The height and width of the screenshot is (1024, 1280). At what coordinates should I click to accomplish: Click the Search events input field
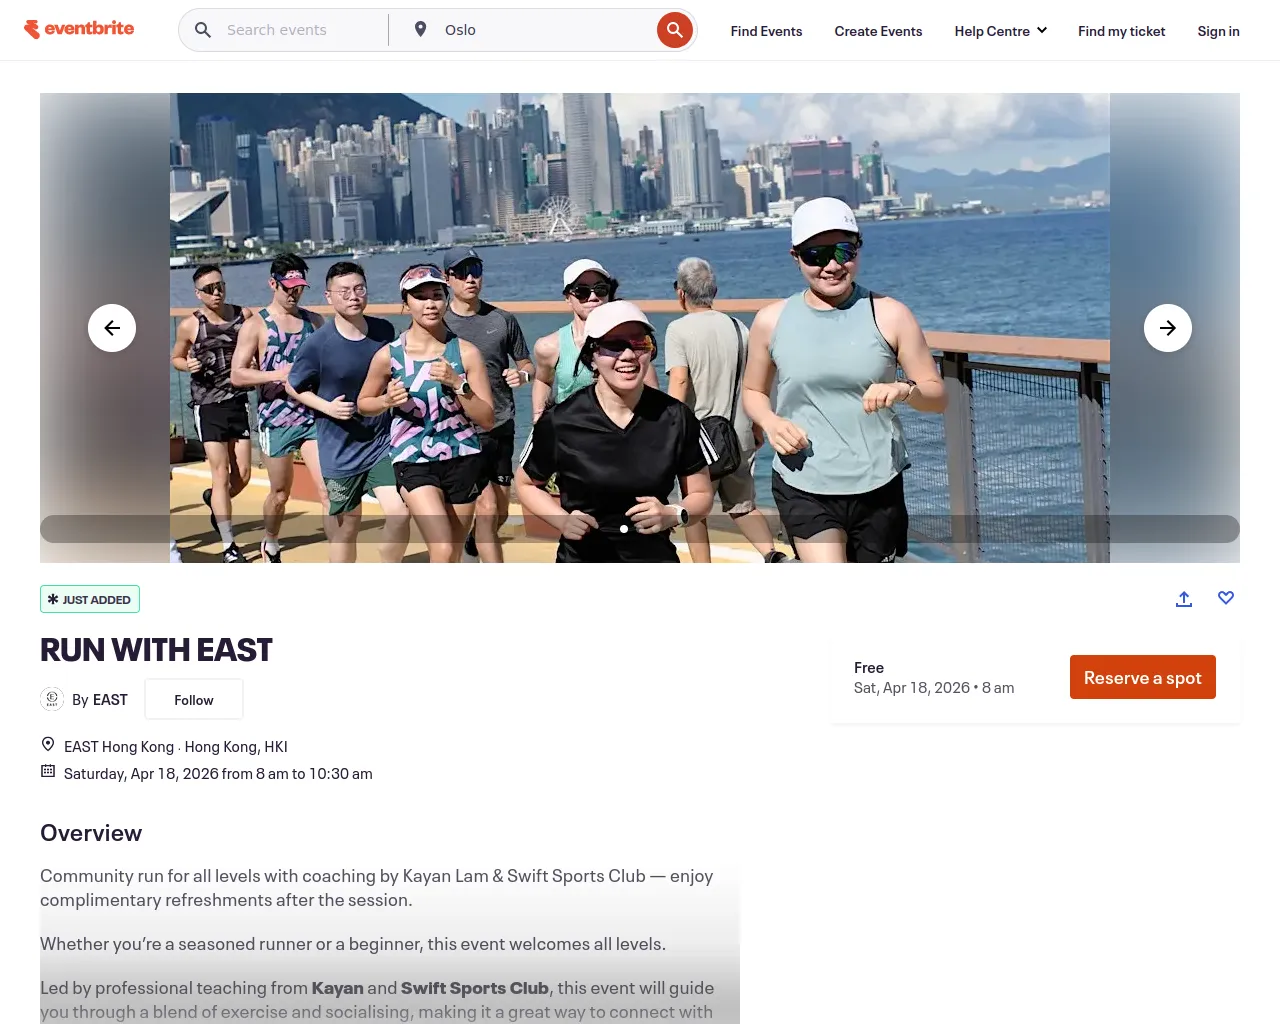tap(300, 30)
